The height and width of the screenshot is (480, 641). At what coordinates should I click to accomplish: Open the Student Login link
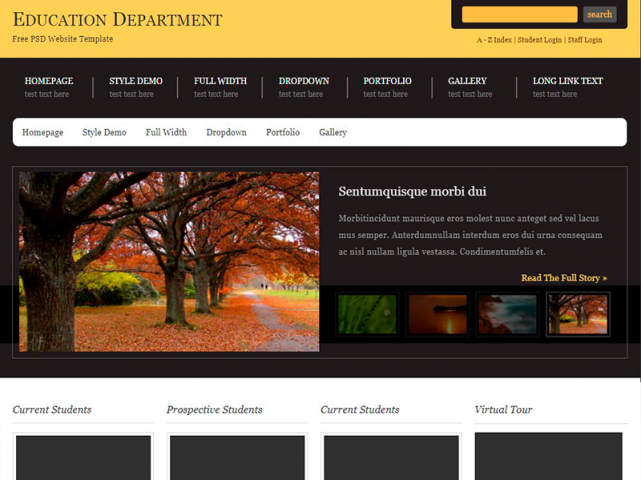pos(540,40)
